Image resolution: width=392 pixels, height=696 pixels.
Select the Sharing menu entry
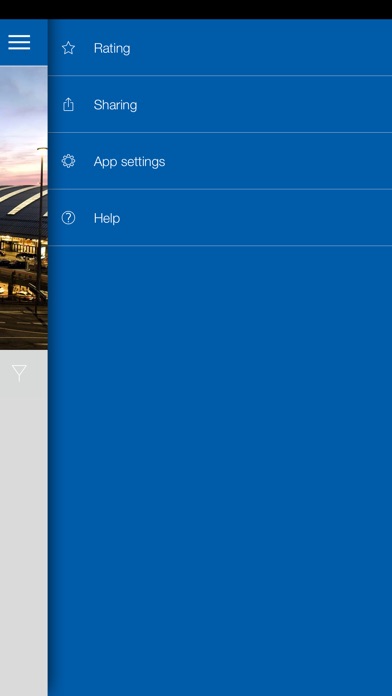(x=220, y=104)
